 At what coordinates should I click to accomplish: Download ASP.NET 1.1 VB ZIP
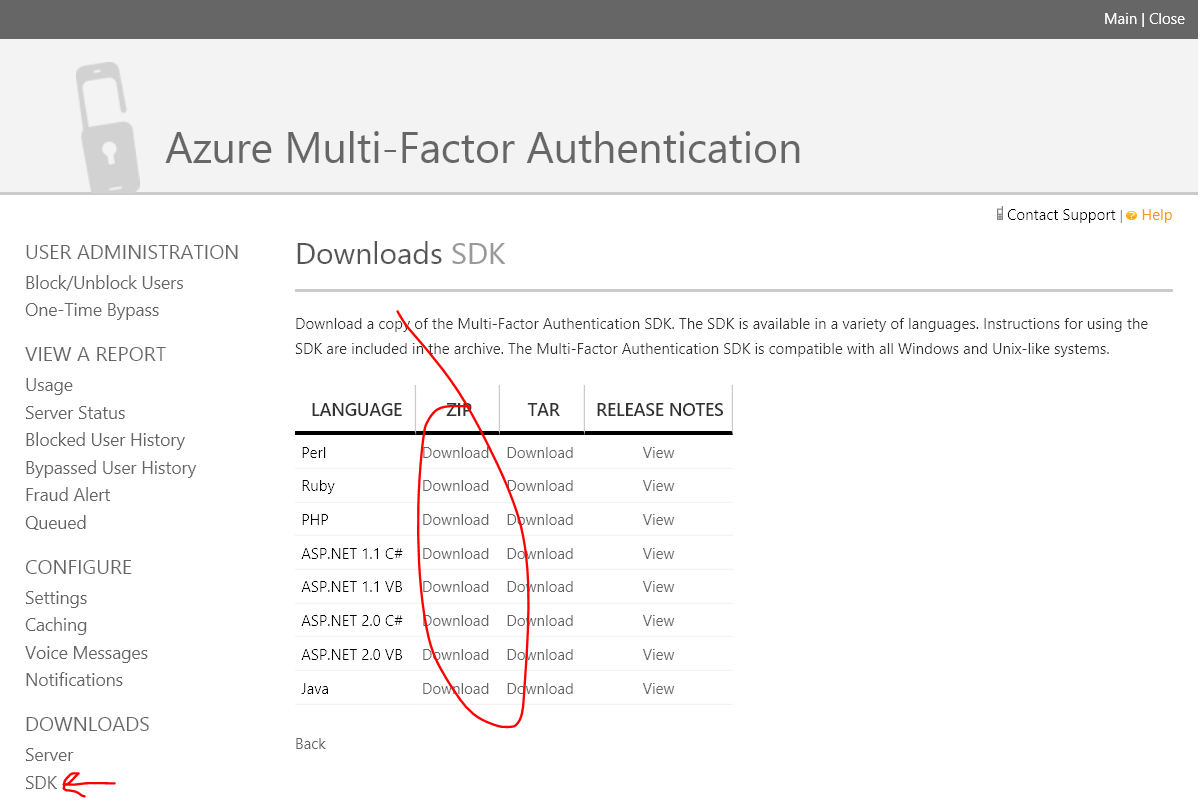[455, 587]
